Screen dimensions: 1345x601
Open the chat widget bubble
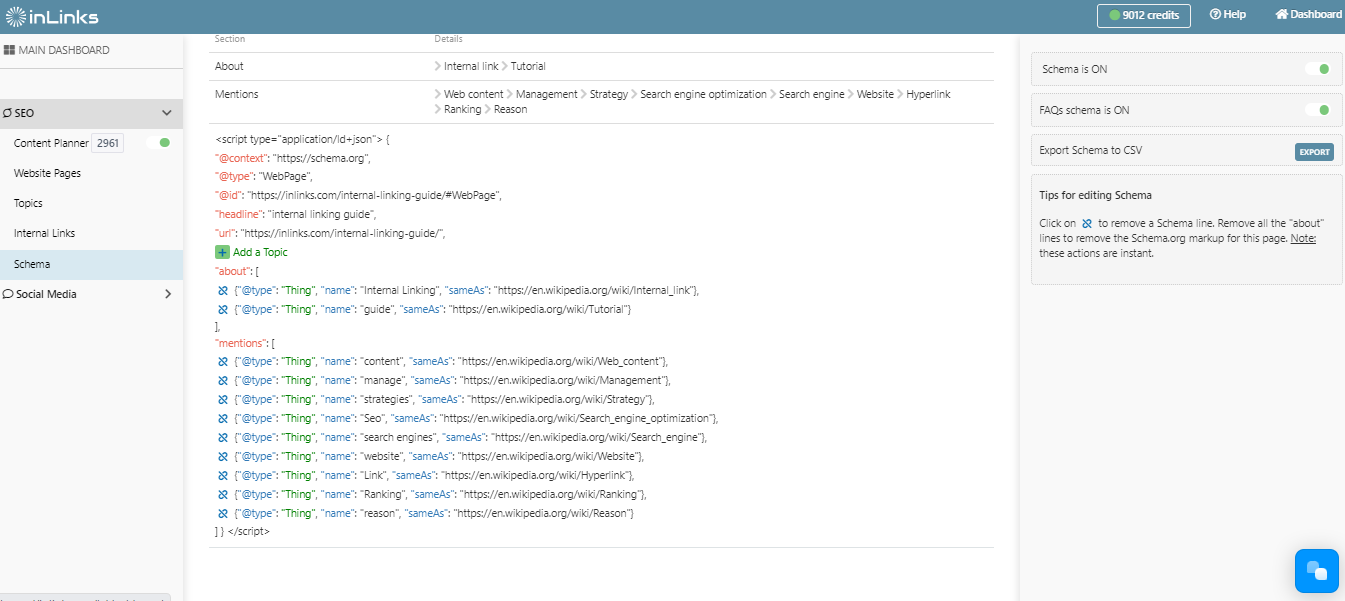(1317, 571)
